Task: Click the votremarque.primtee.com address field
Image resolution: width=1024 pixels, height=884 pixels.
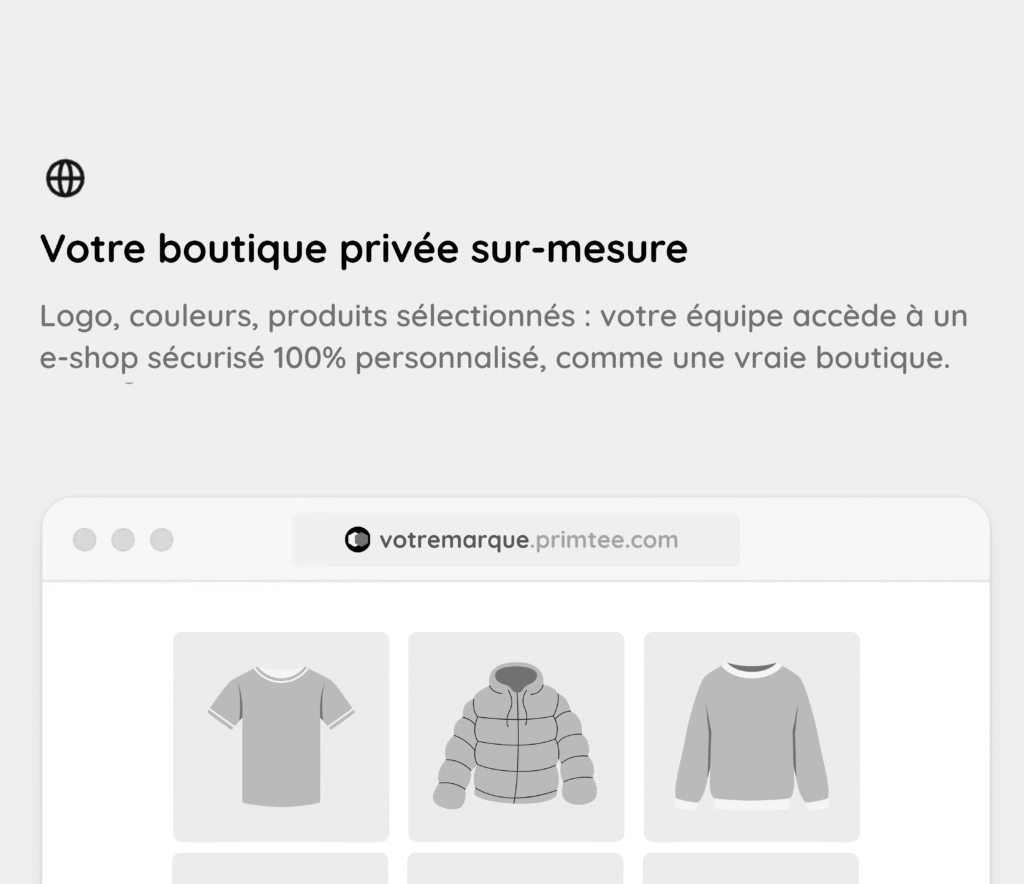Action: pyautogui.click(x=516, y=540)
